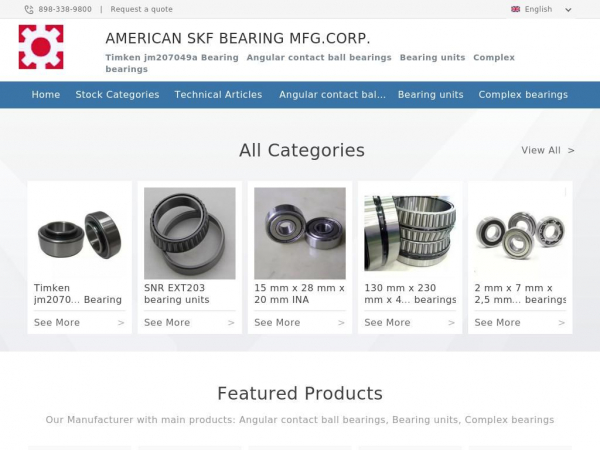This screenshot has width=600, height=450.
Task: Click the phone number 898-338-9800
Action: [x=65, y=9]
